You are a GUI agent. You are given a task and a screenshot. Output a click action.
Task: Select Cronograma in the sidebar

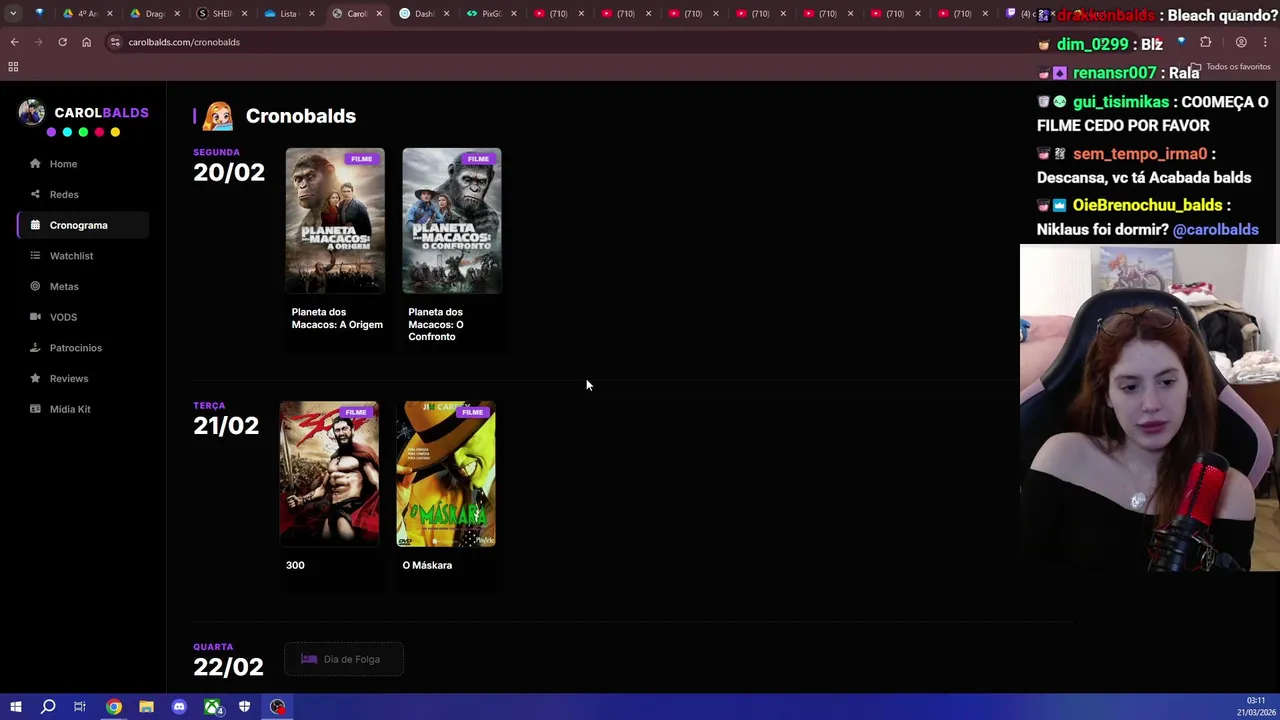[x=82, y=225]
